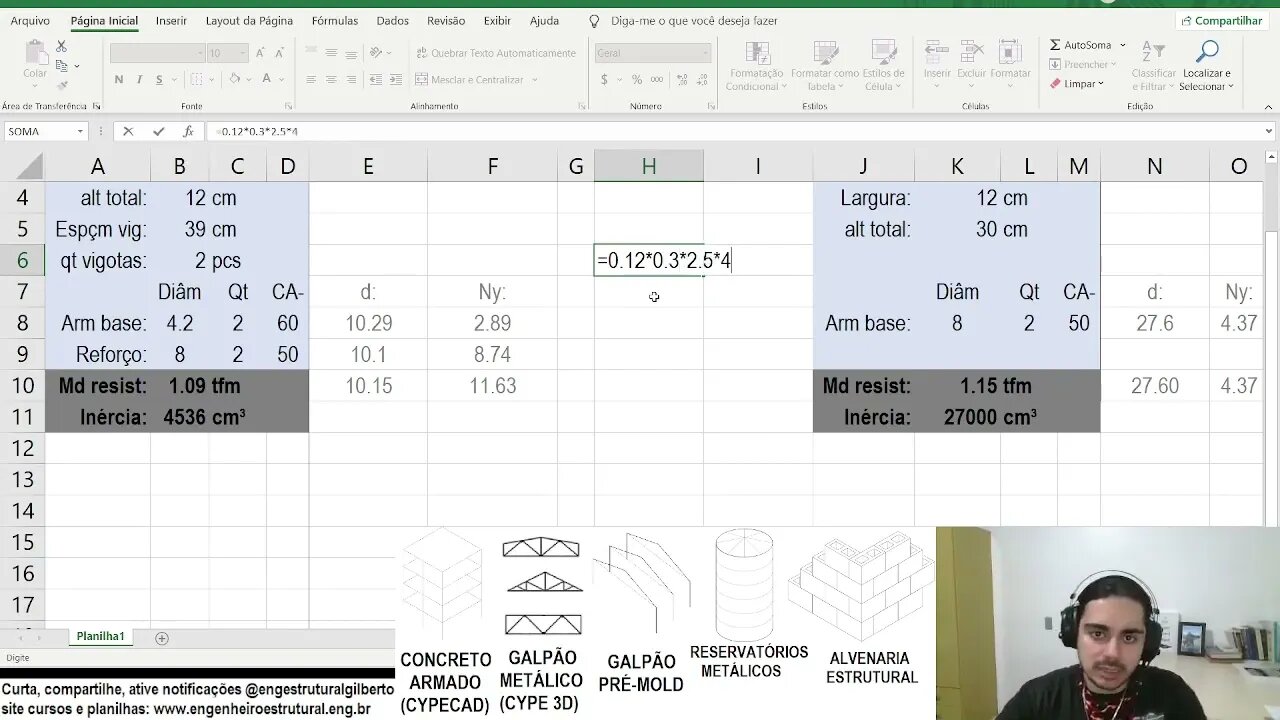Toggle bold N formatting
Screen dimensions: 1280x720
tap(119, 80)
